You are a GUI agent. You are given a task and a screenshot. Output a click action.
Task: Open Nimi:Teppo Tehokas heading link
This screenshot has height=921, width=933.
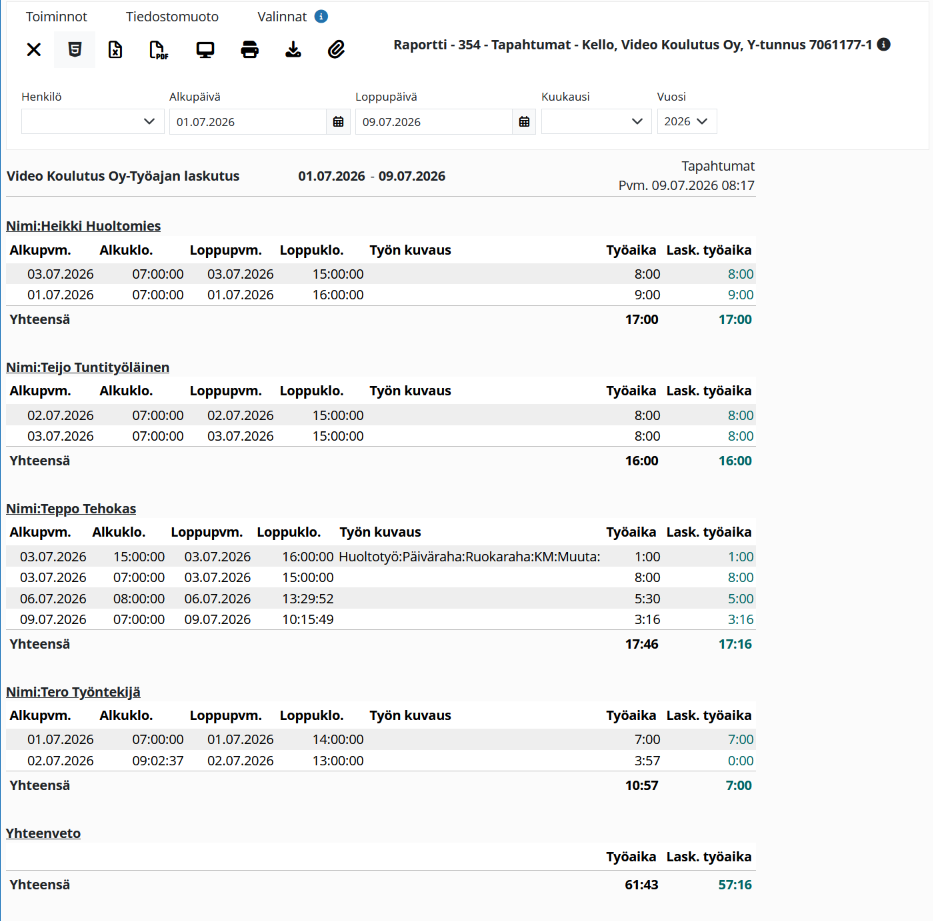coord(71,509)
